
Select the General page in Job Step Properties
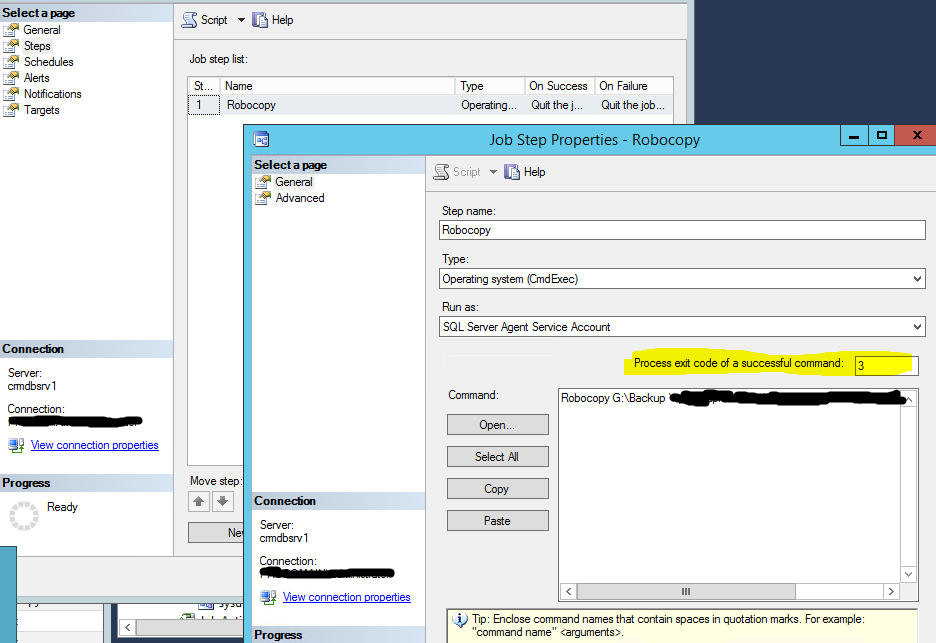(294, 182)
